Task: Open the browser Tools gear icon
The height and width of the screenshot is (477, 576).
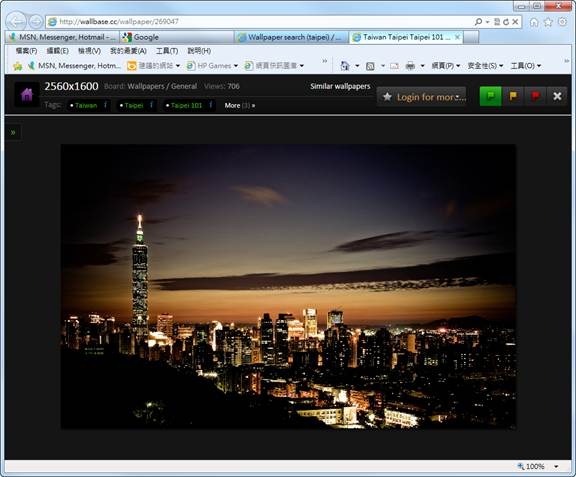Action: [x=562, y=22]
